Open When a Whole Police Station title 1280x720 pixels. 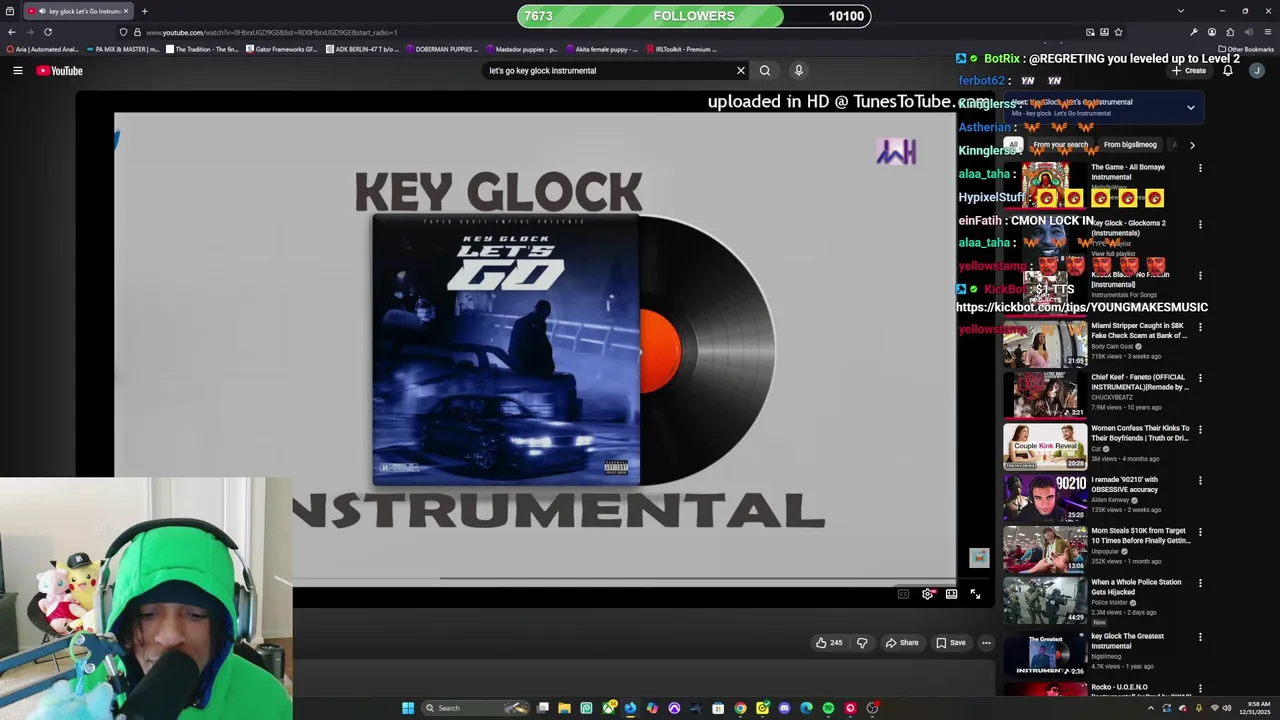(1136, 587)
